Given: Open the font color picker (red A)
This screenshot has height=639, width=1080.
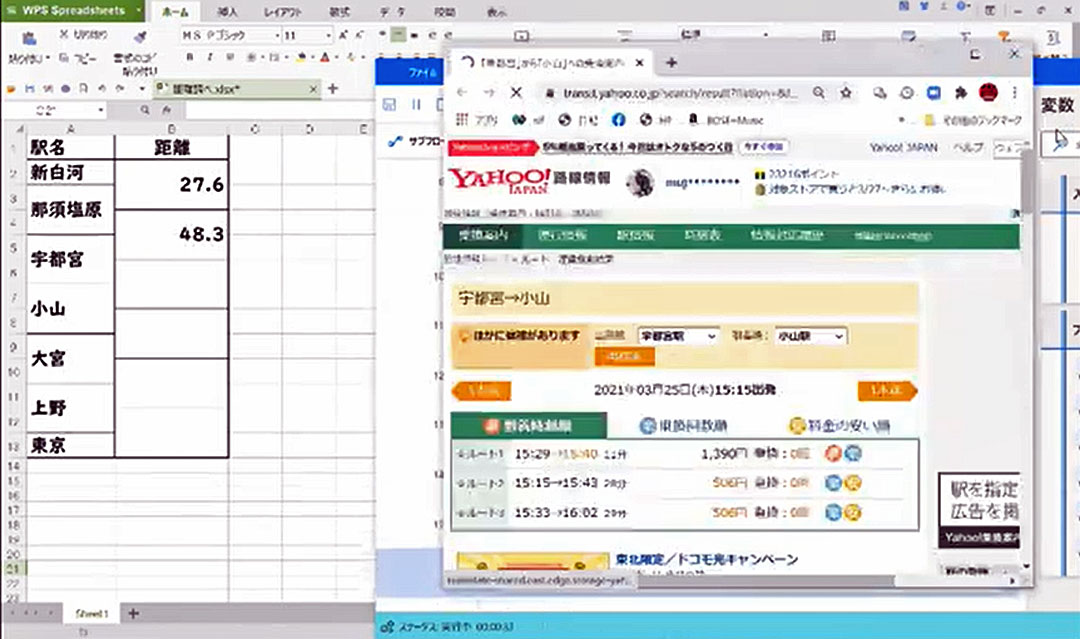Looking at the screenshot, I should pos(324,57).
